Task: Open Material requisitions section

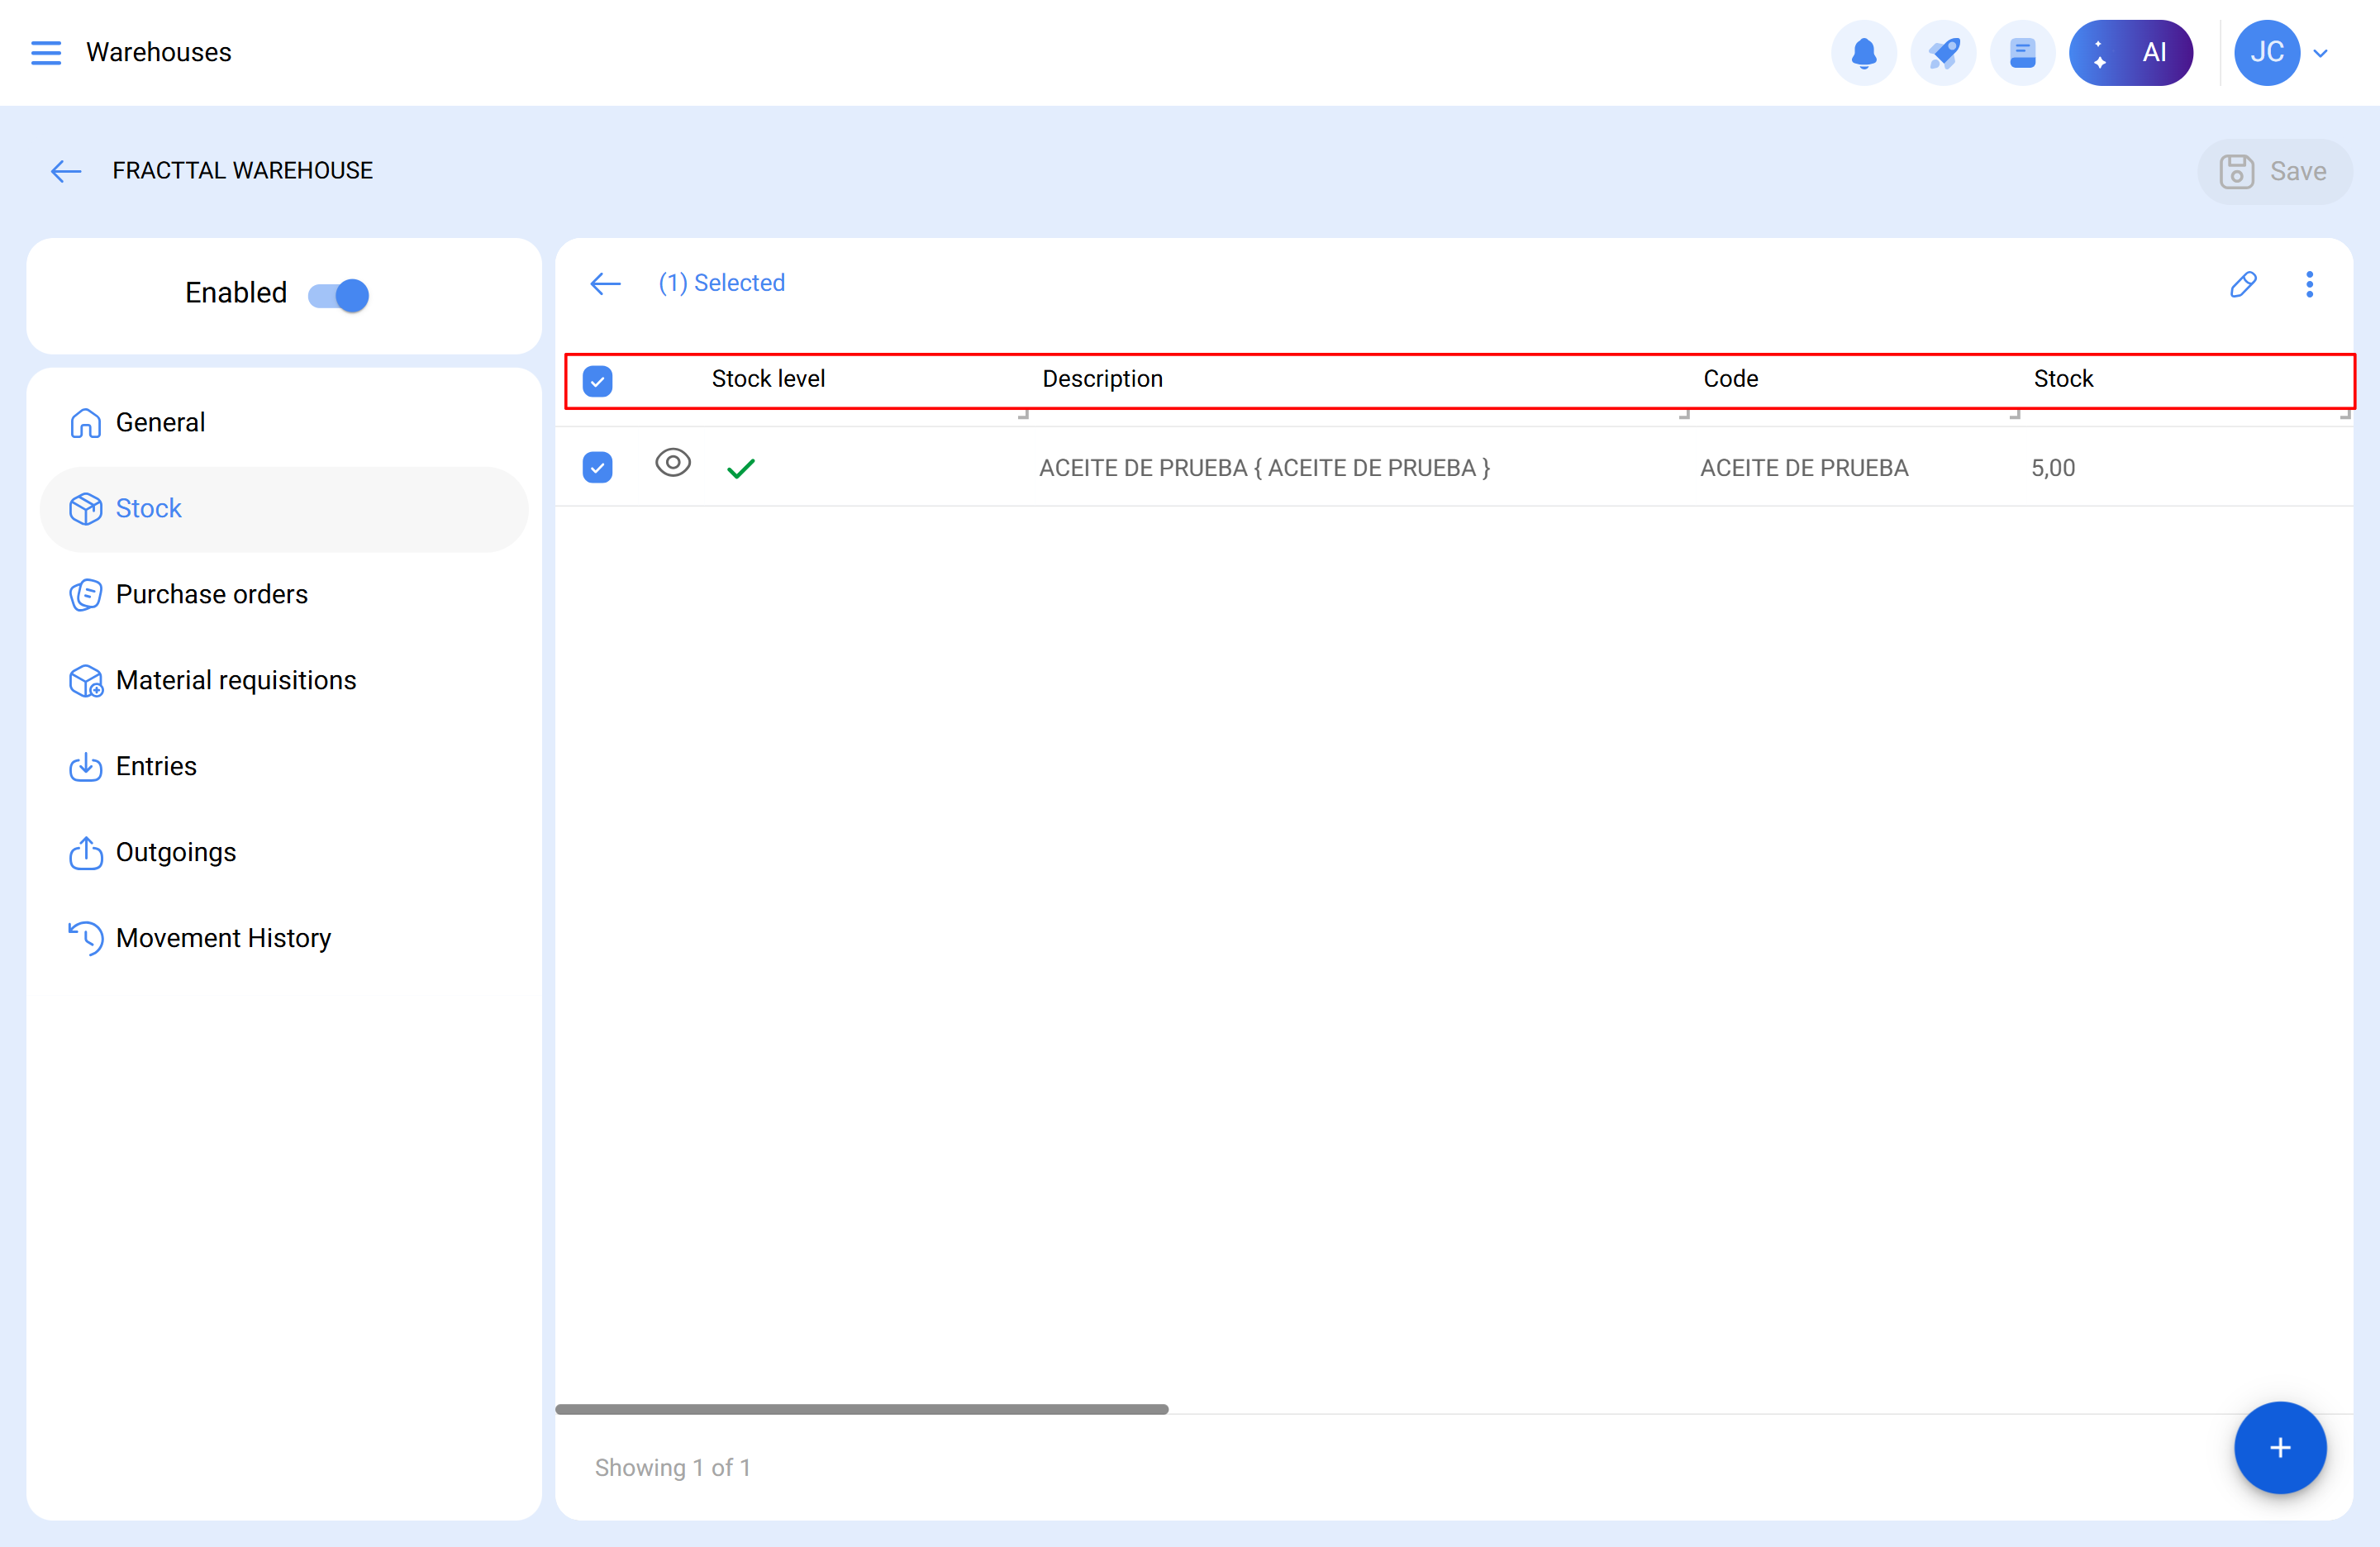Action: tap(235, 680)
